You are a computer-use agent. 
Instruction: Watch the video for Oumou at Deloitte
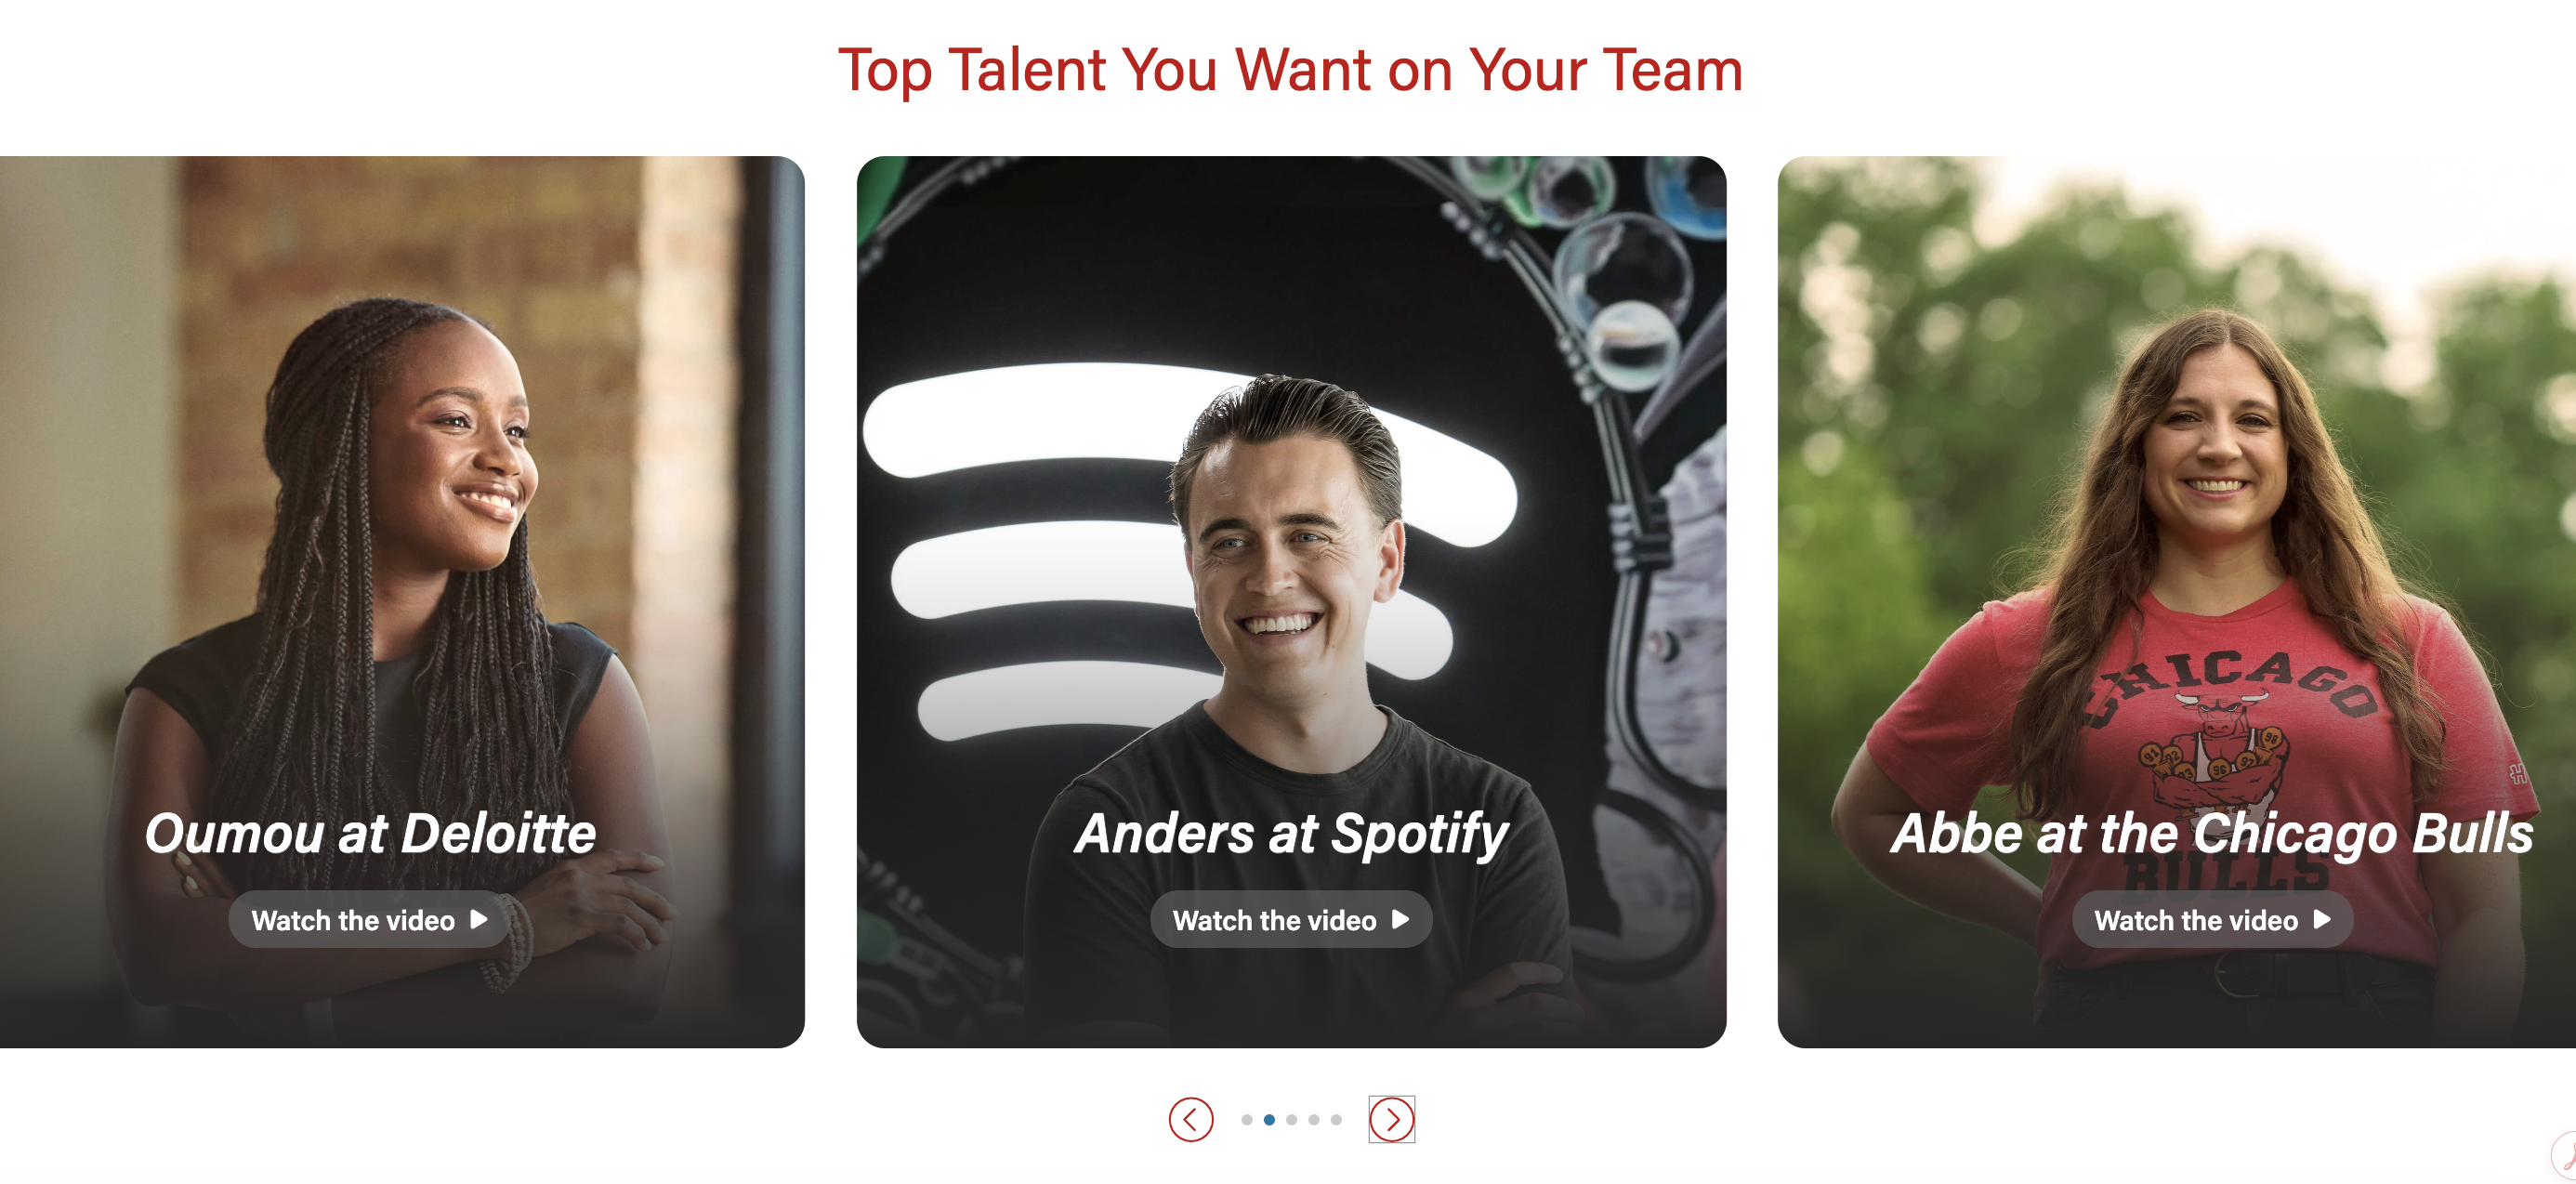tap(370, 919)
